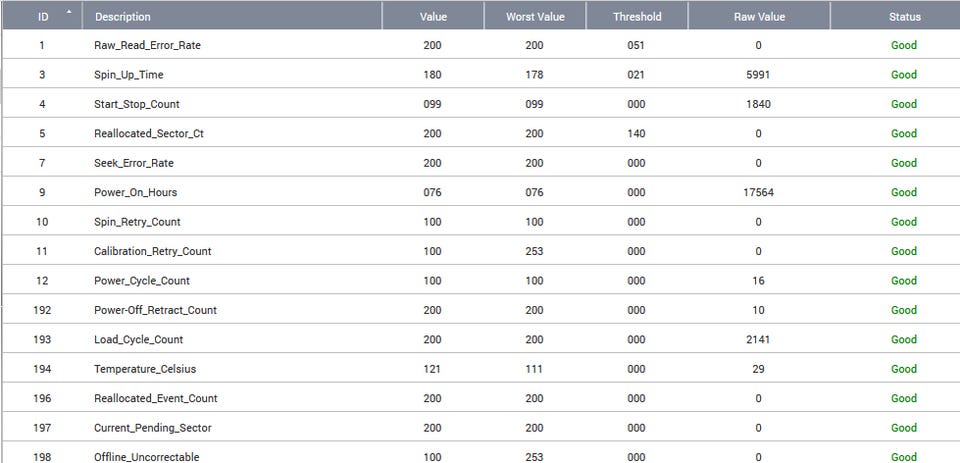Sort by Raw Value column header
Image resolution: width=960 pixels, height=463 pixels.
pos(758,16)
